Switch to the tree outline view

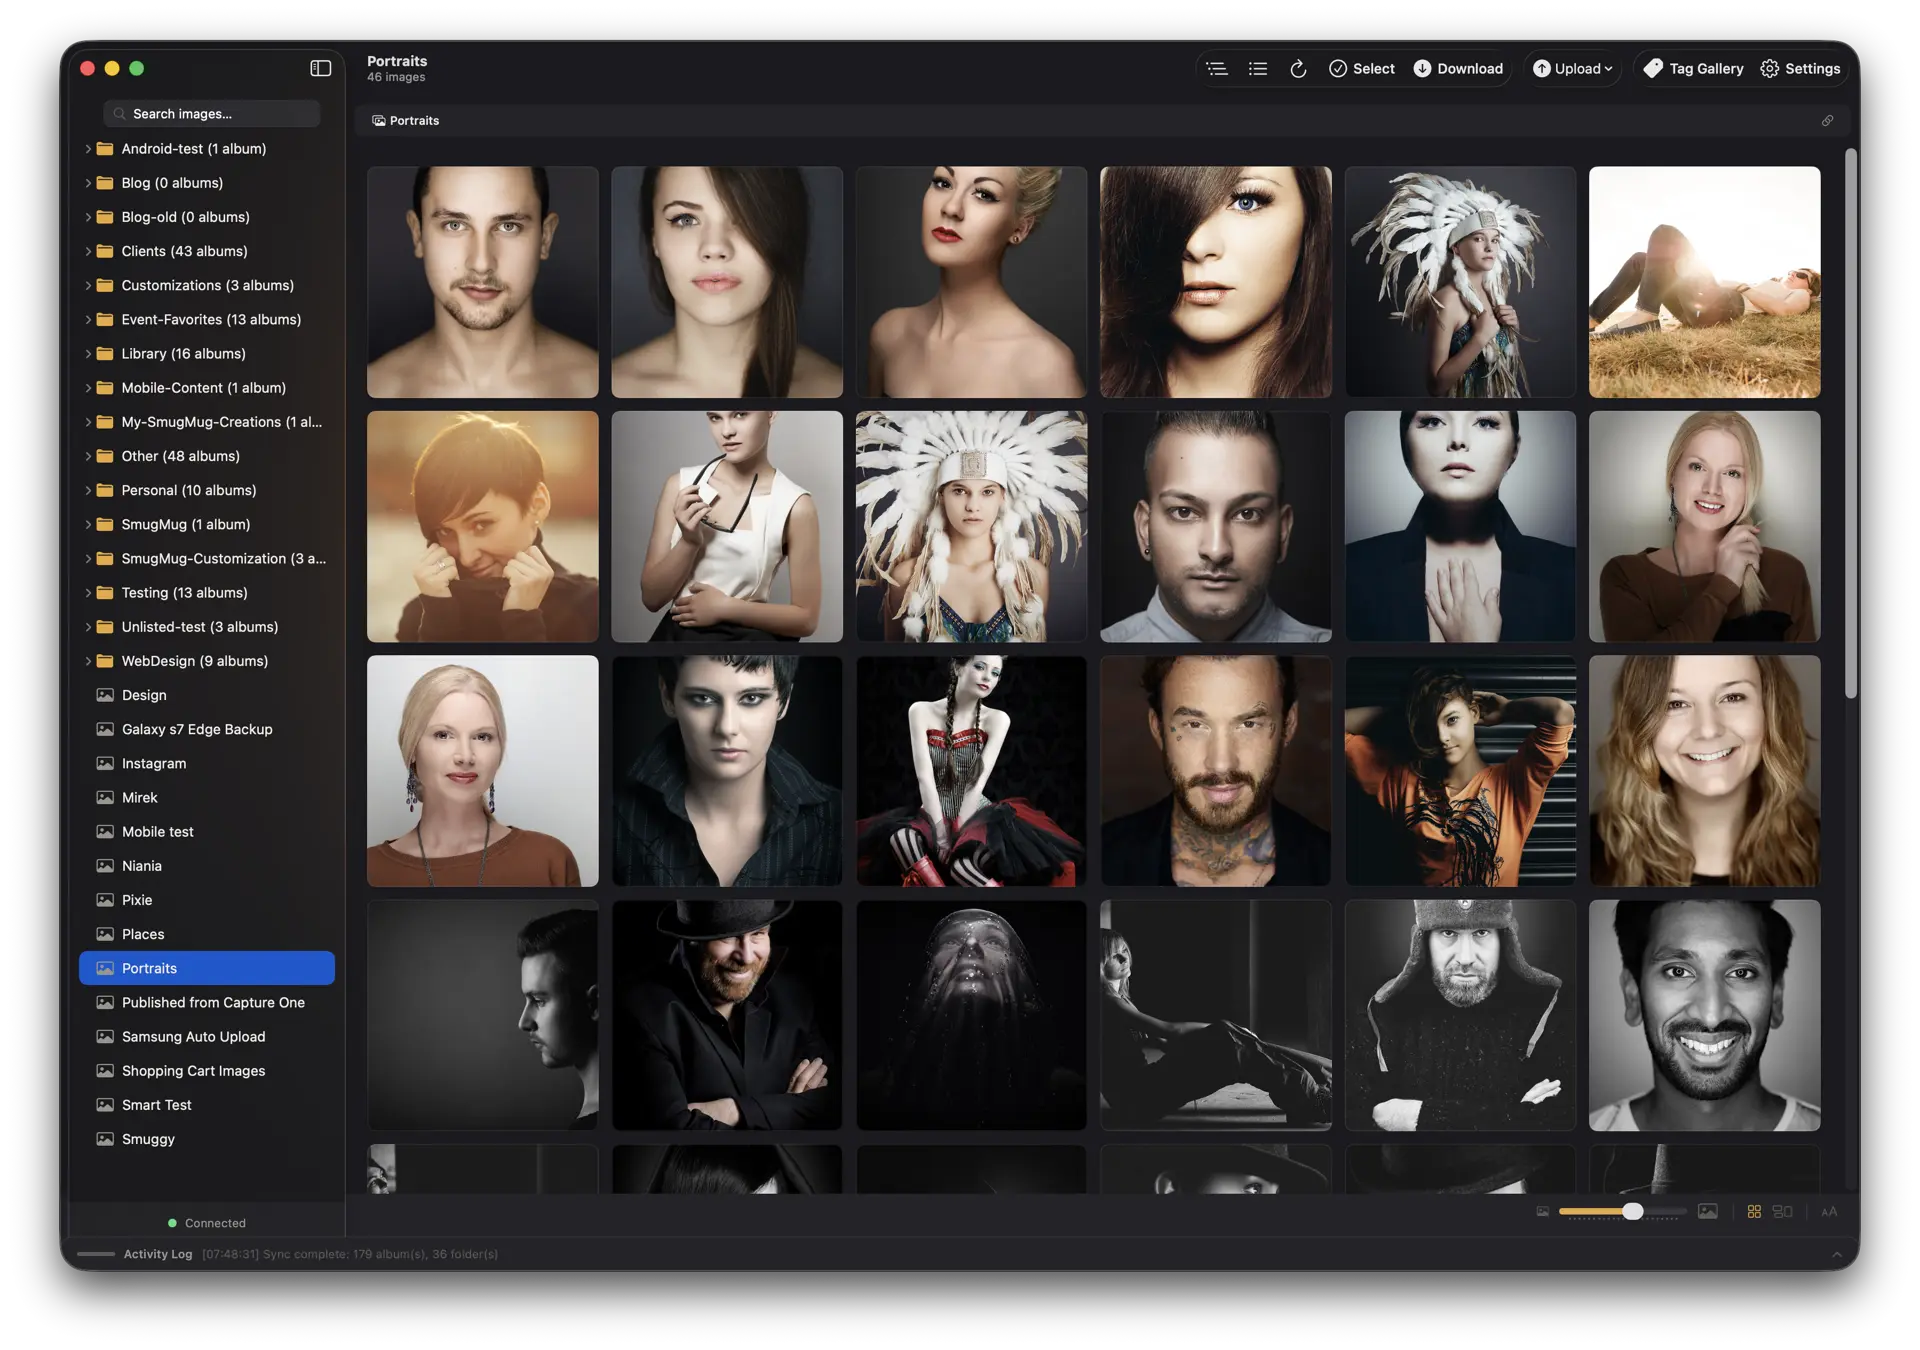1217,68
